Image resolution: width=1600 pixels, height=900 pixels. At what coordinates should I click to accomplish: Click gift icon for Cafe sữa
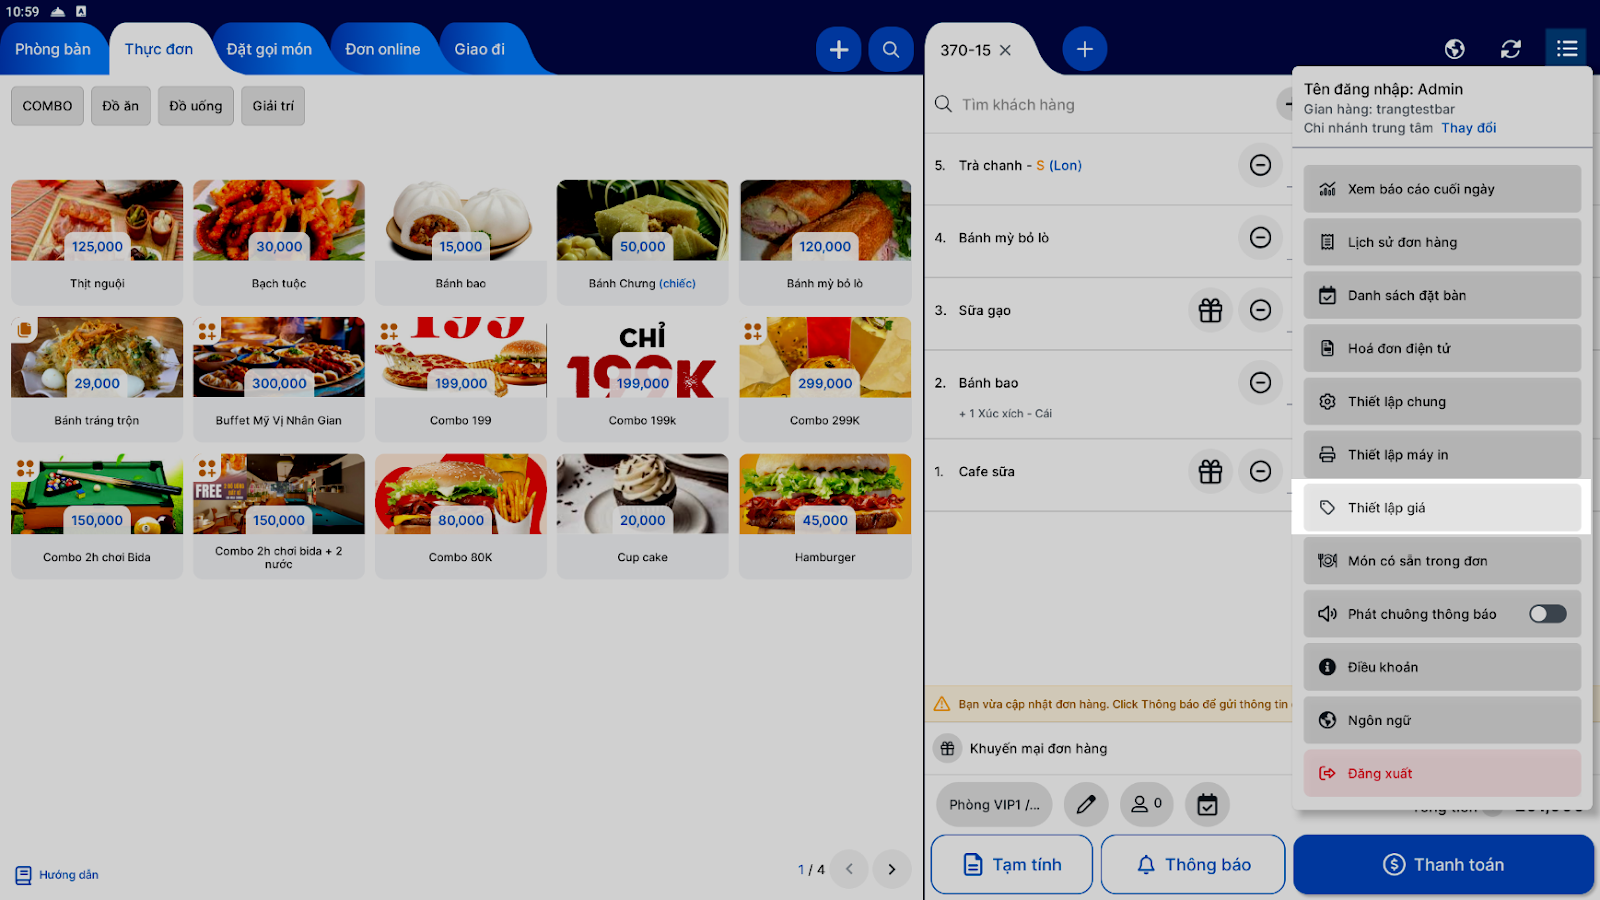pos(1210,471)
